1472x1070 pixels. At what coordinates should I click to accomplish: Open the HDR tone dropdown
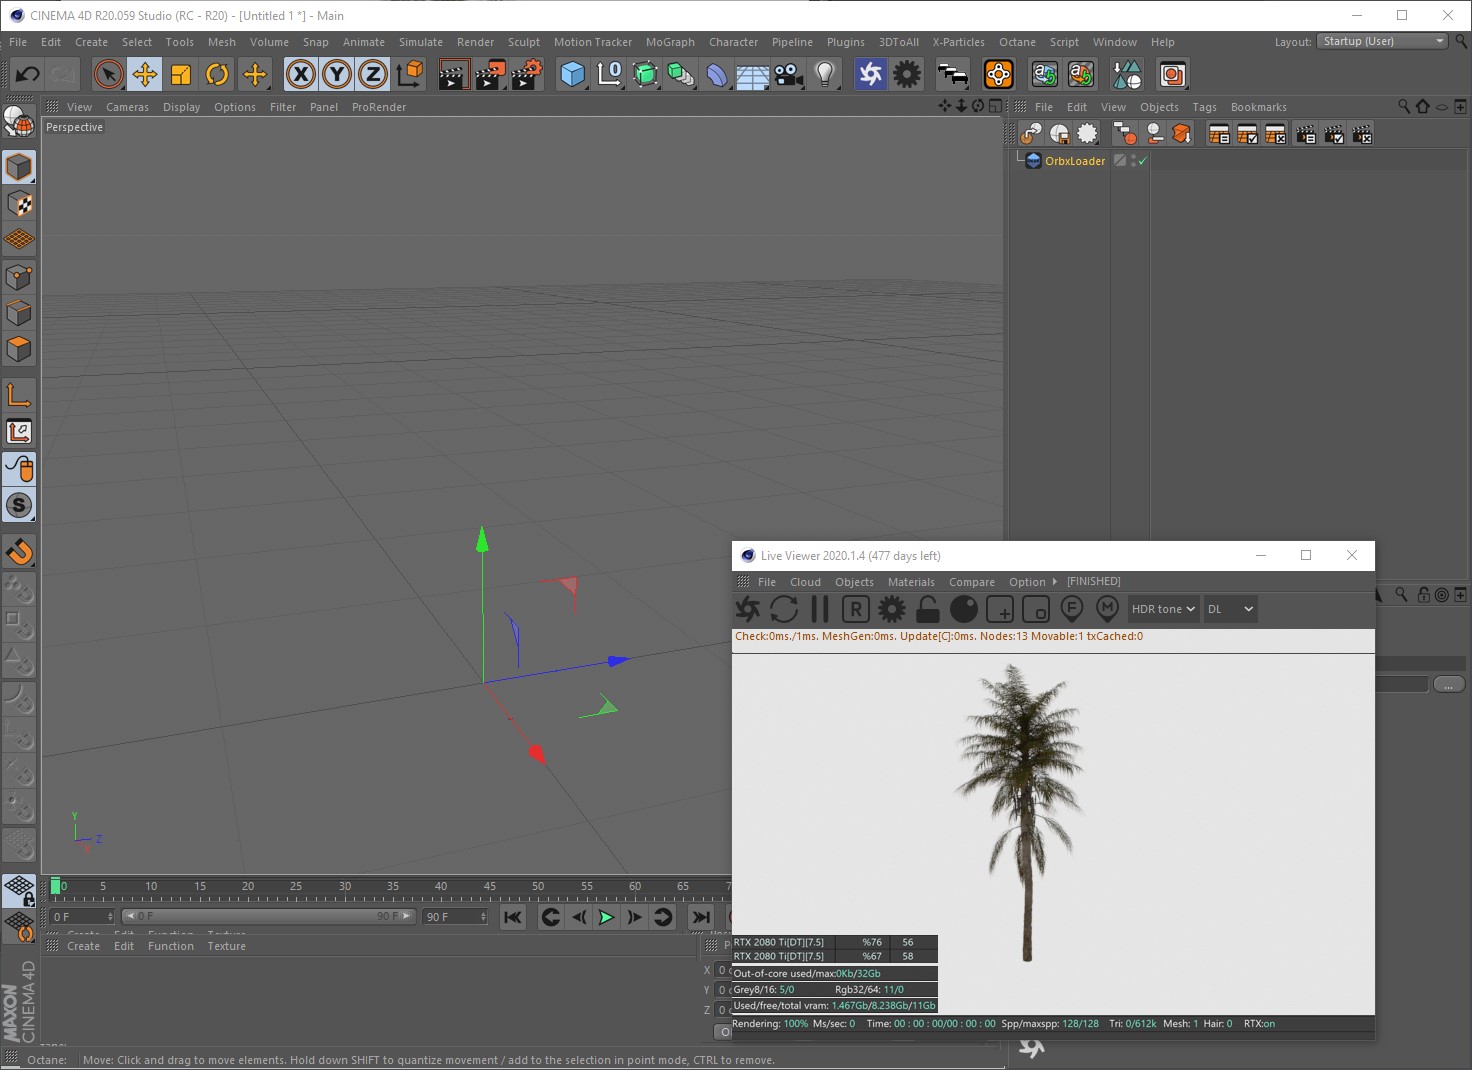click(x=1163, y=609)
